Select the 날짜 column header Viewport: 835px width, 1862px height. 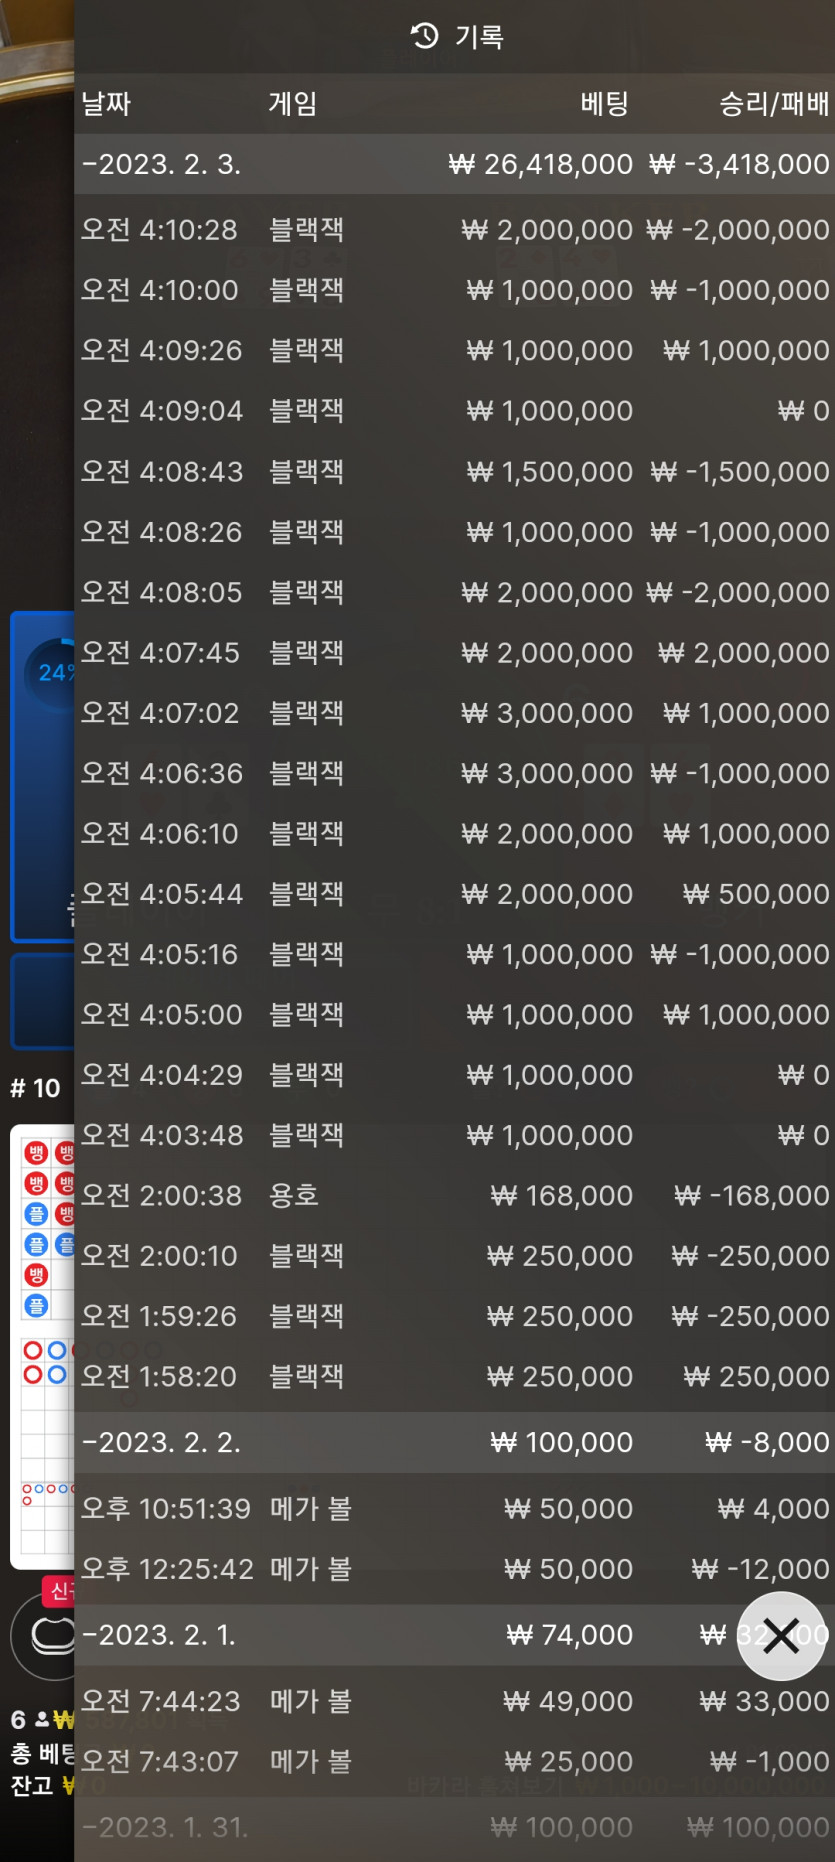click(x=106, y=104)
